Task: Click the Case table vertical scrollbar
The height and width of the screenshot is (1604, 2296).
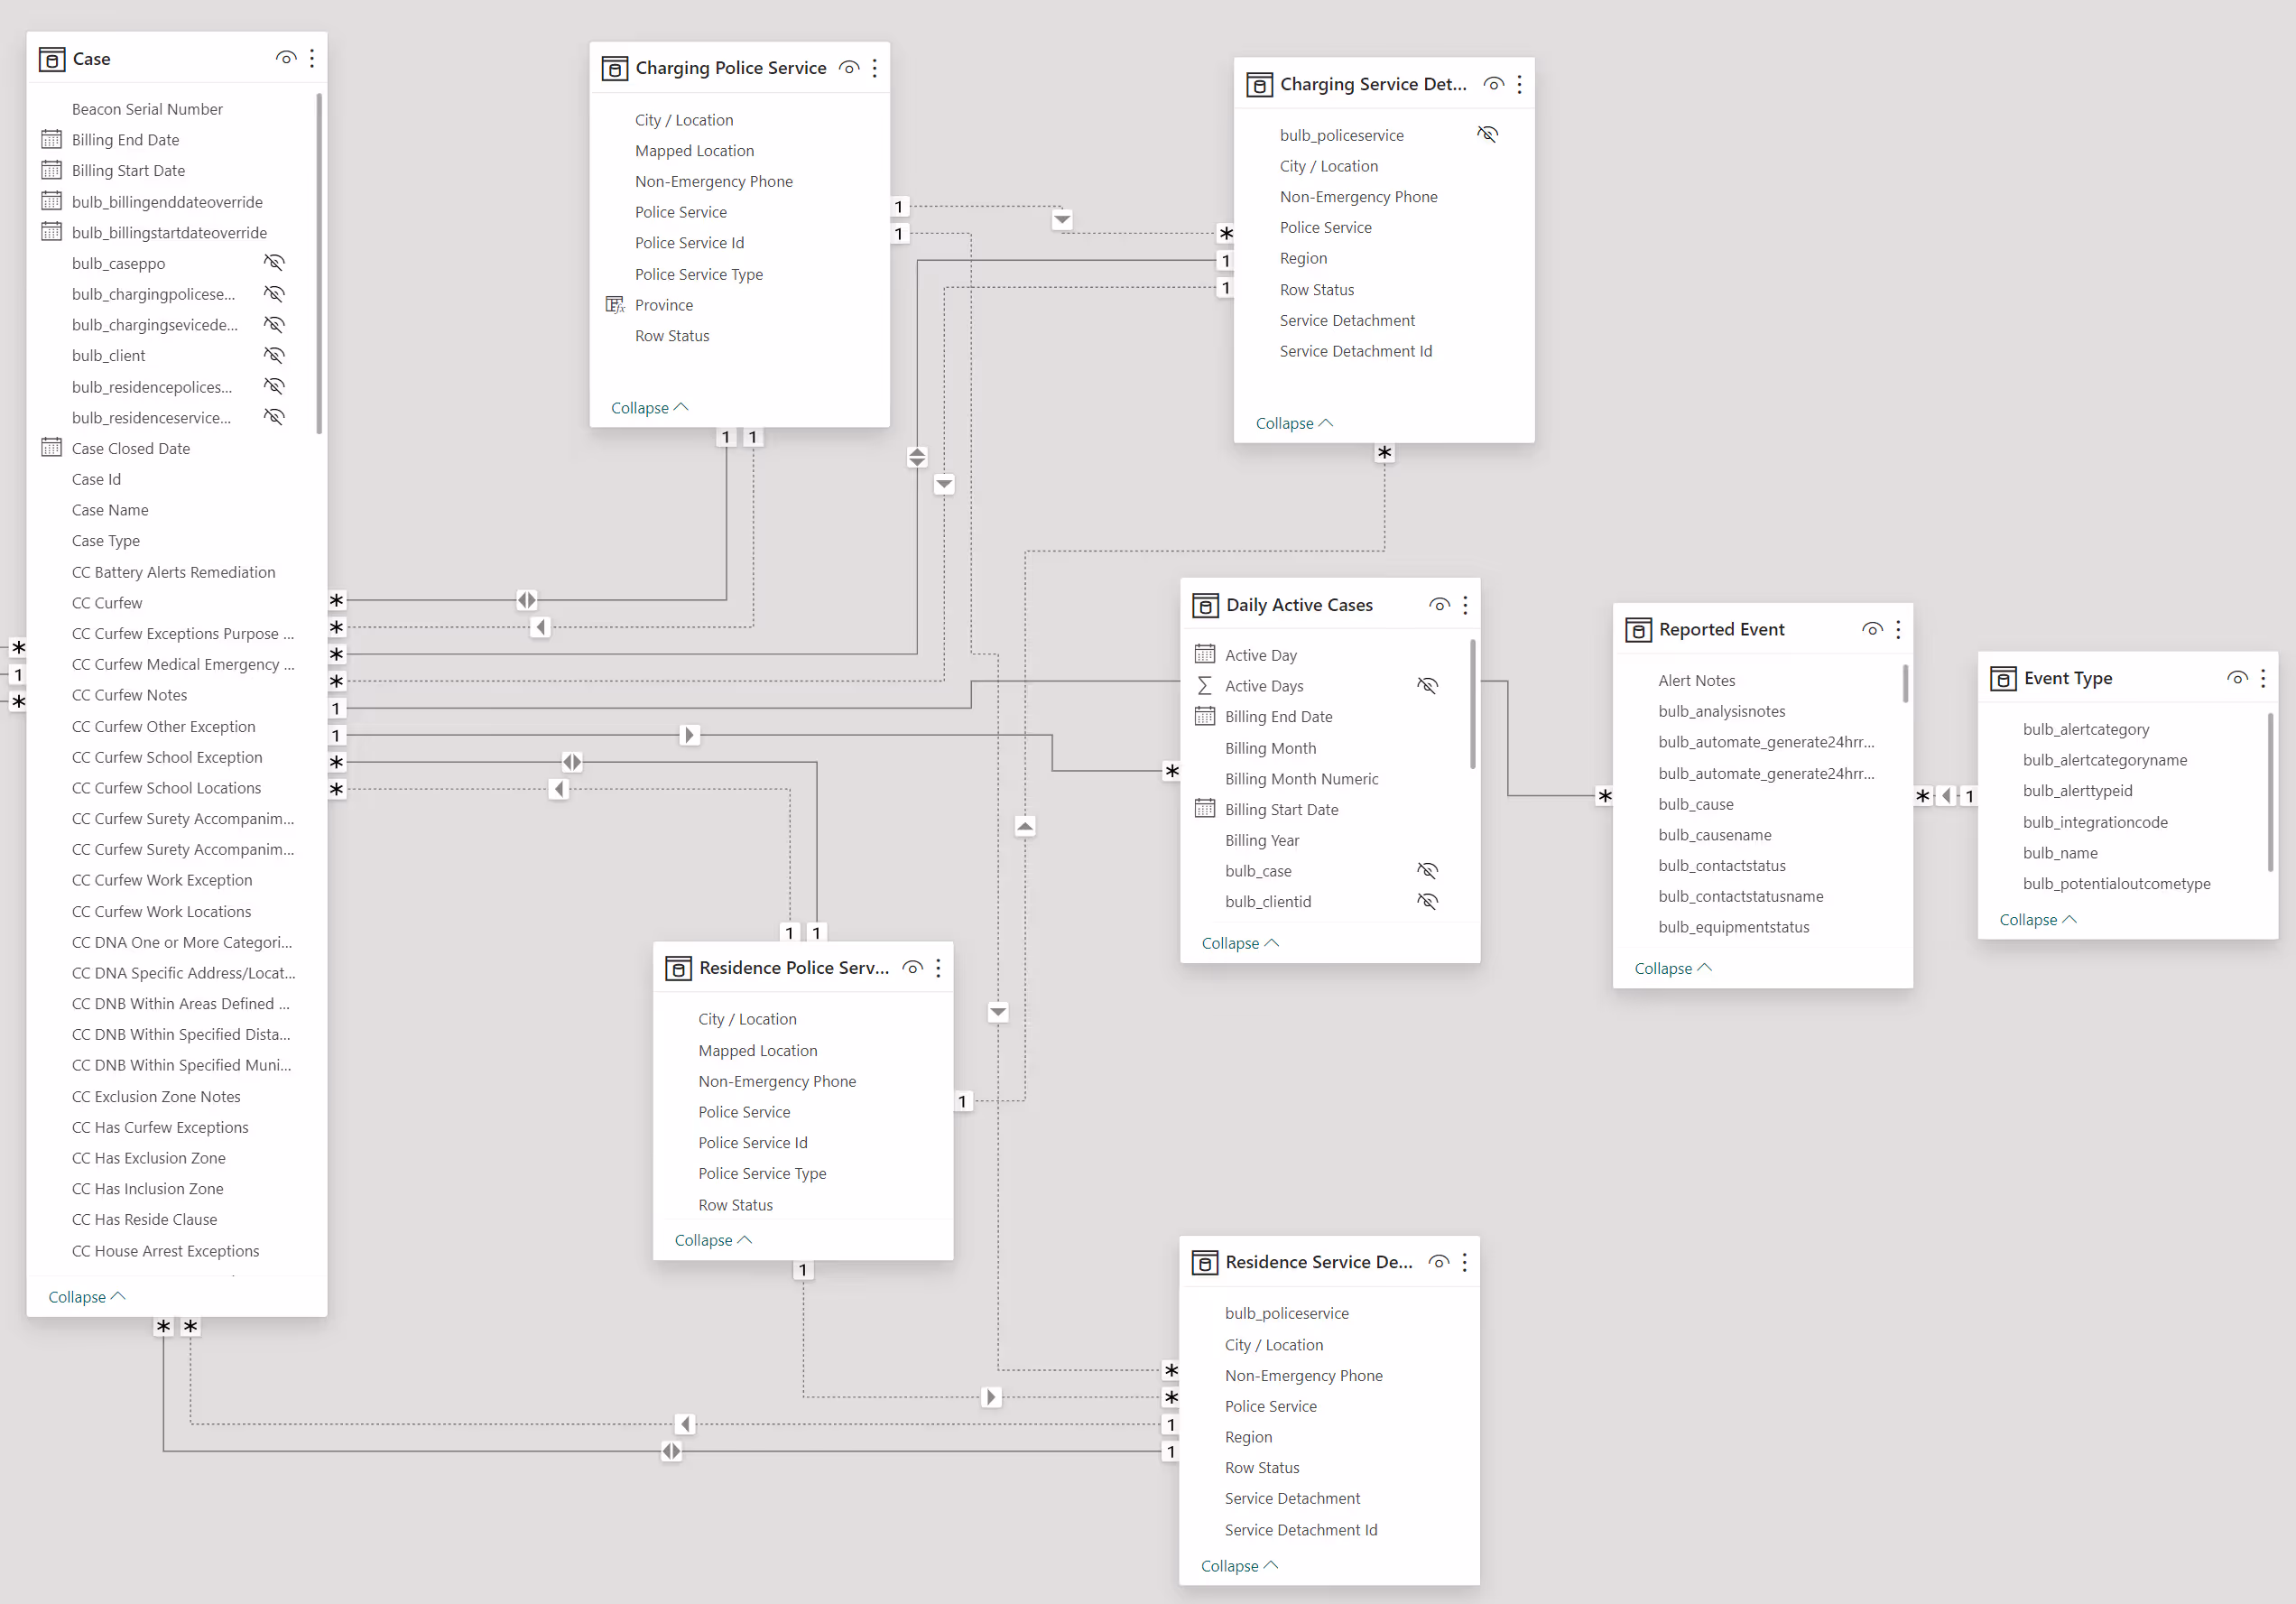Action: [319, 262]
